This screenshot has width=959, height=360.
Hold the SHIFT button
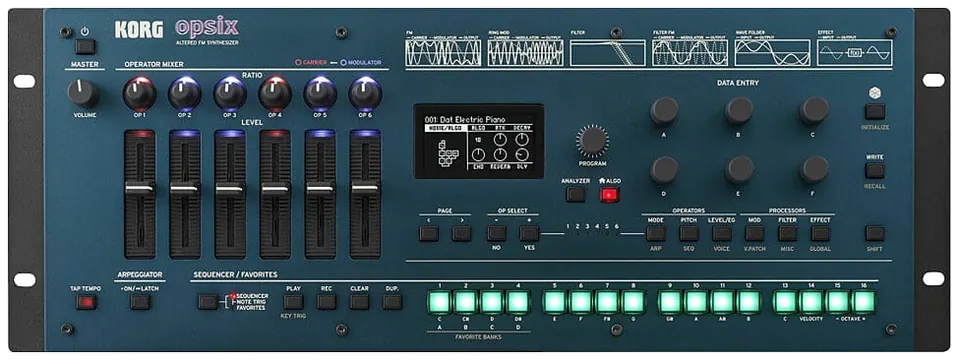click(x=875, y=233)
